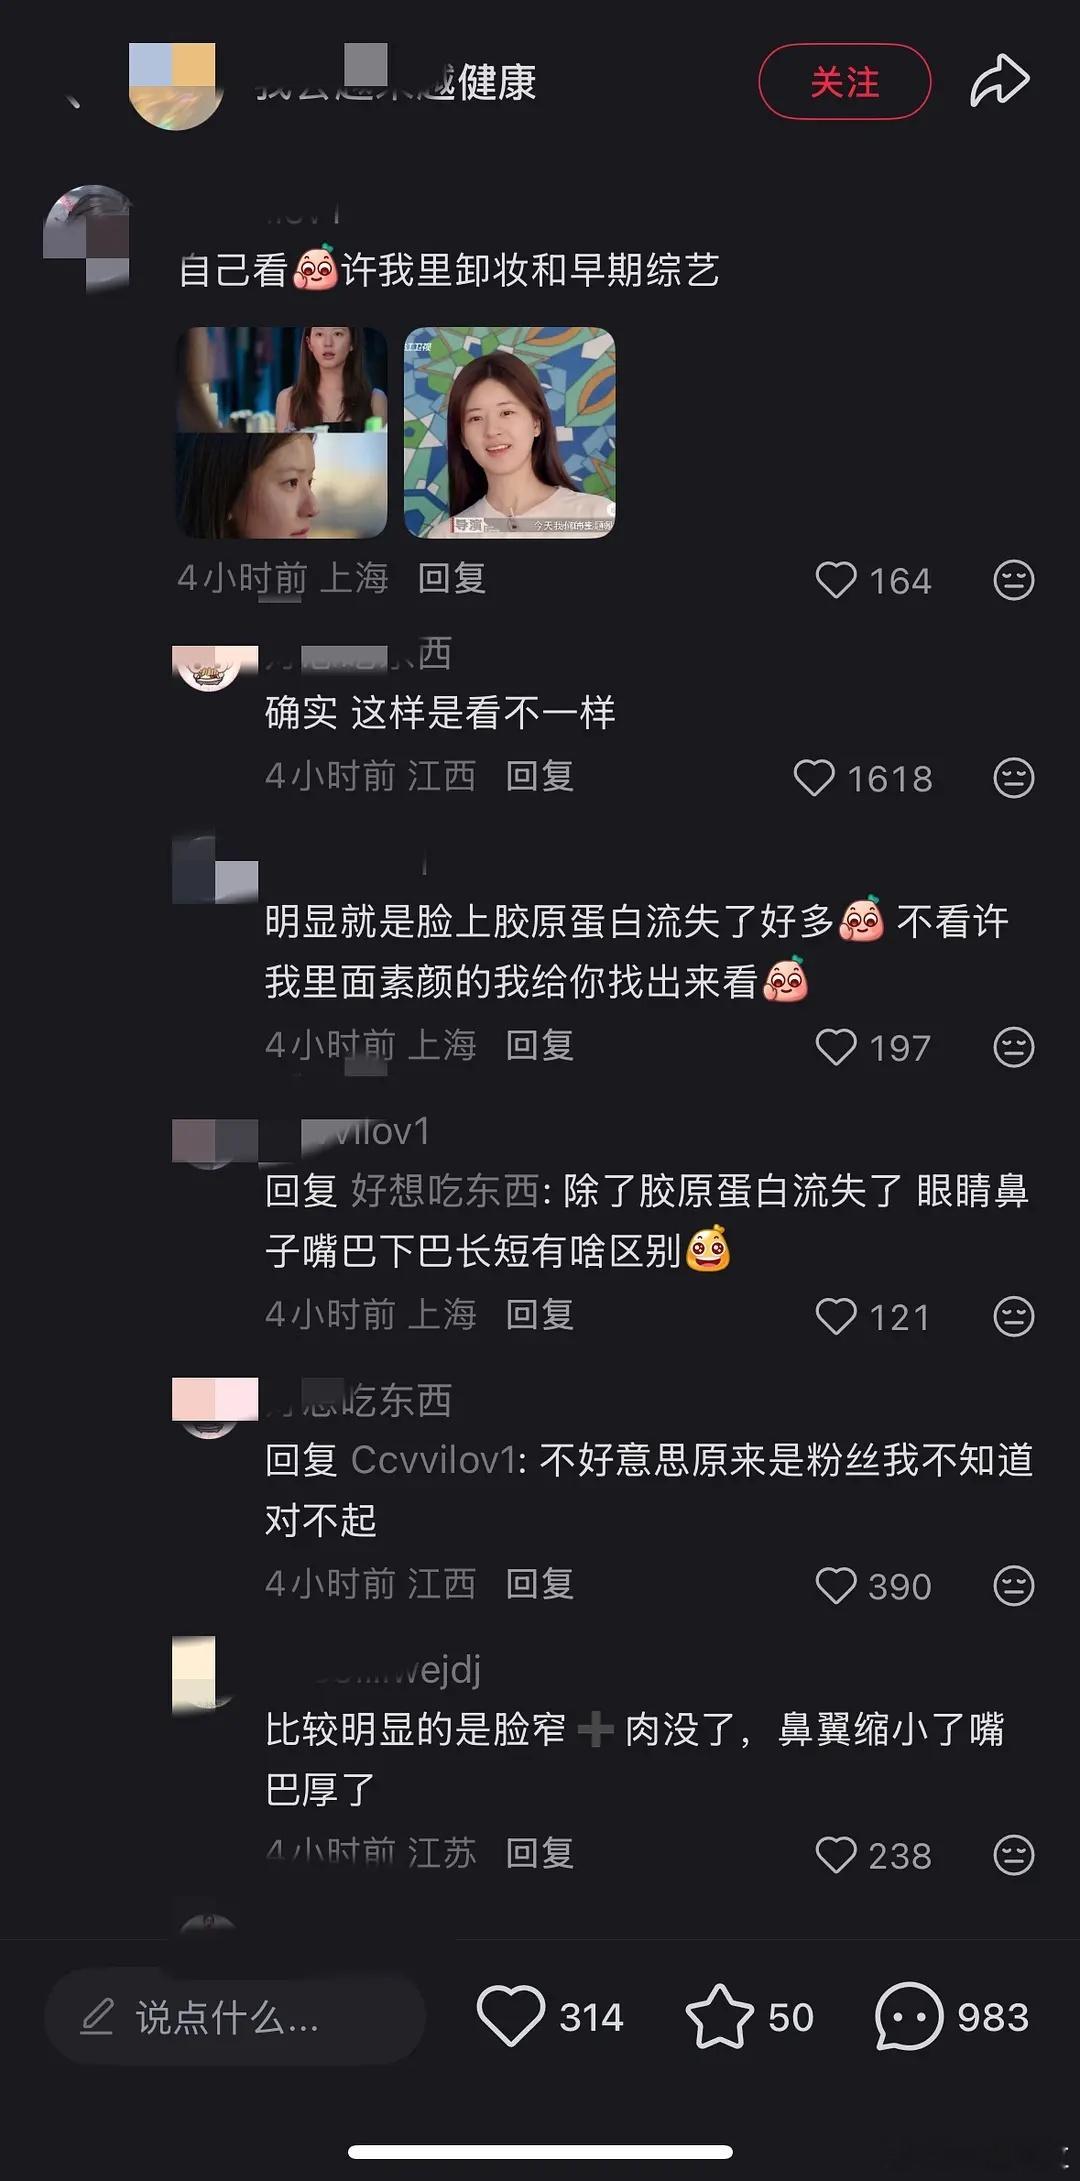Like the comment with 164 likes
Image resolution: width=1080 pixels, height=2181 pixels.
836,580
